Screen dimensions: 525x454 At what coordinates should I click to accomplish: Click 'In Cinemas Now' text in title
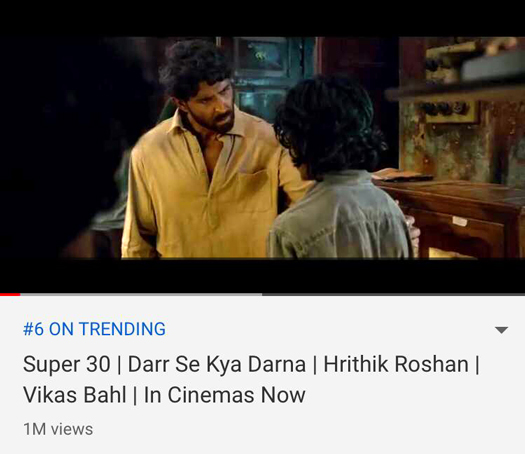coord(224,395)
